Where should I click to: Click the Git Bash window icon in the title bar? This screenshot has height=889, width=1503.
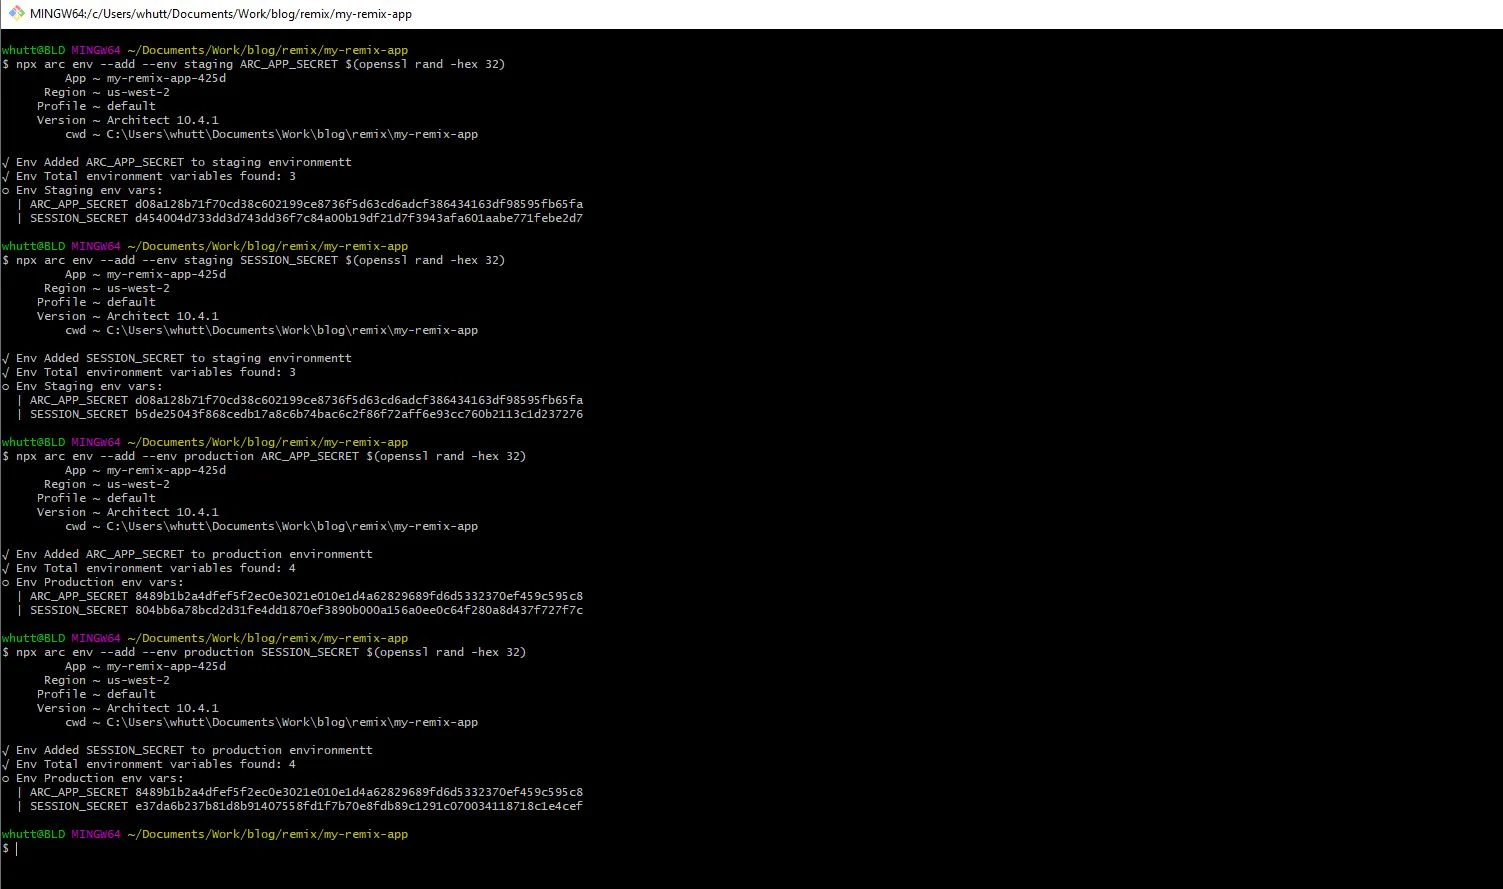[14, 13]
